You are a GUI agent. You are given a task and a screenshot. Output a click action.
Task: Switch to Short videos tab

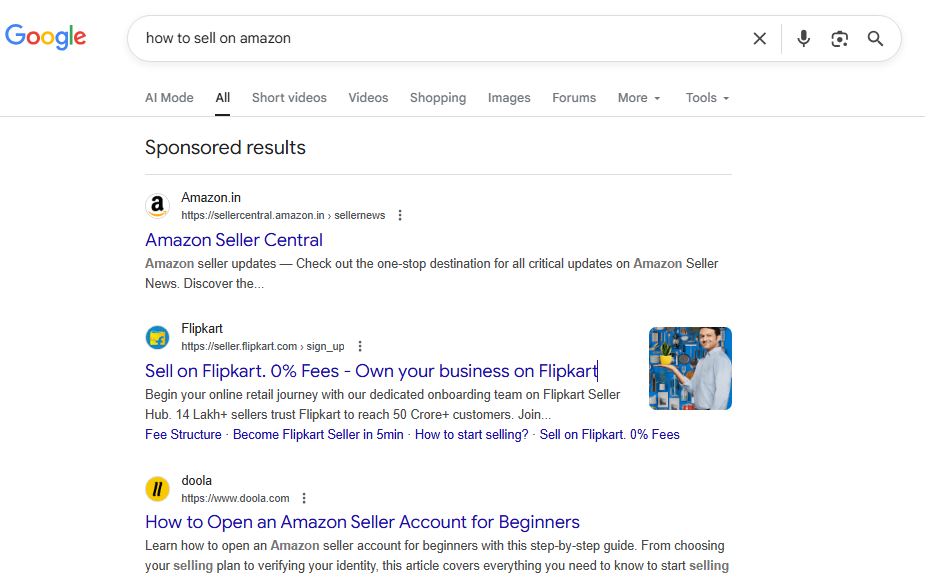click(289, 97)
